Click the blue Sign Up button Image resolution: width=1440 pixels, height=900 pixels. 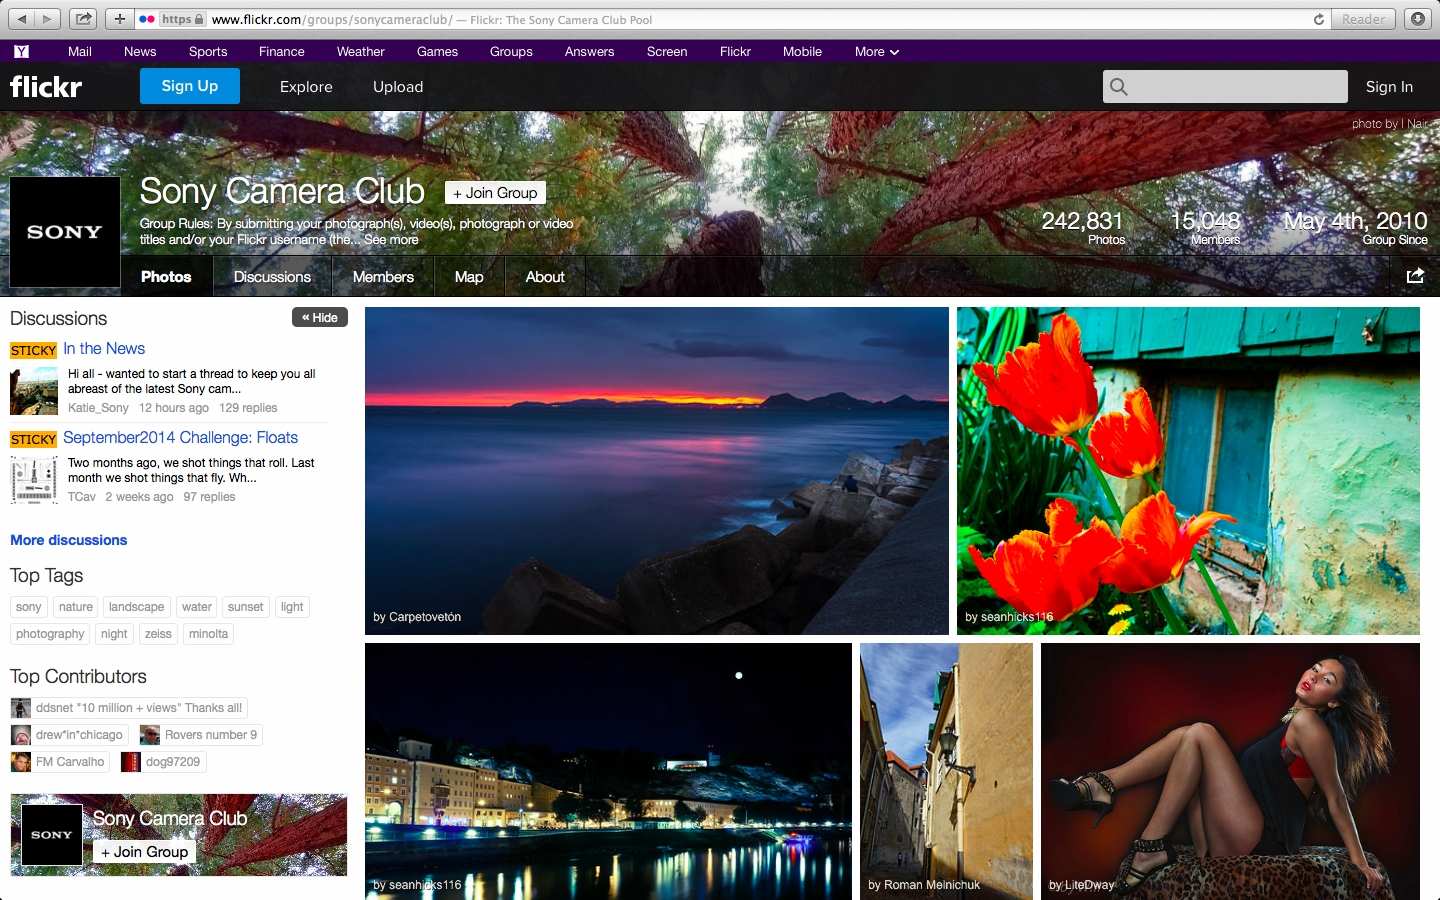tap(190, 86)
